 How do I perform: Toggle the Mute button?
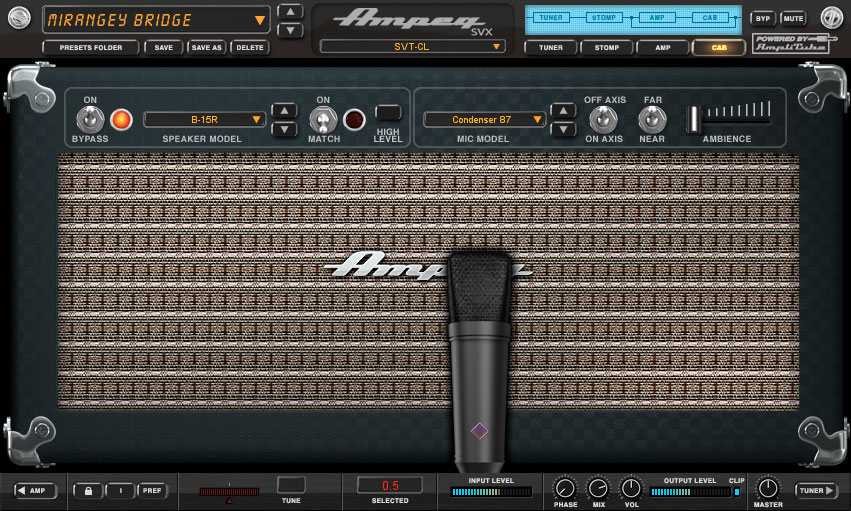[x=793, y=18]
